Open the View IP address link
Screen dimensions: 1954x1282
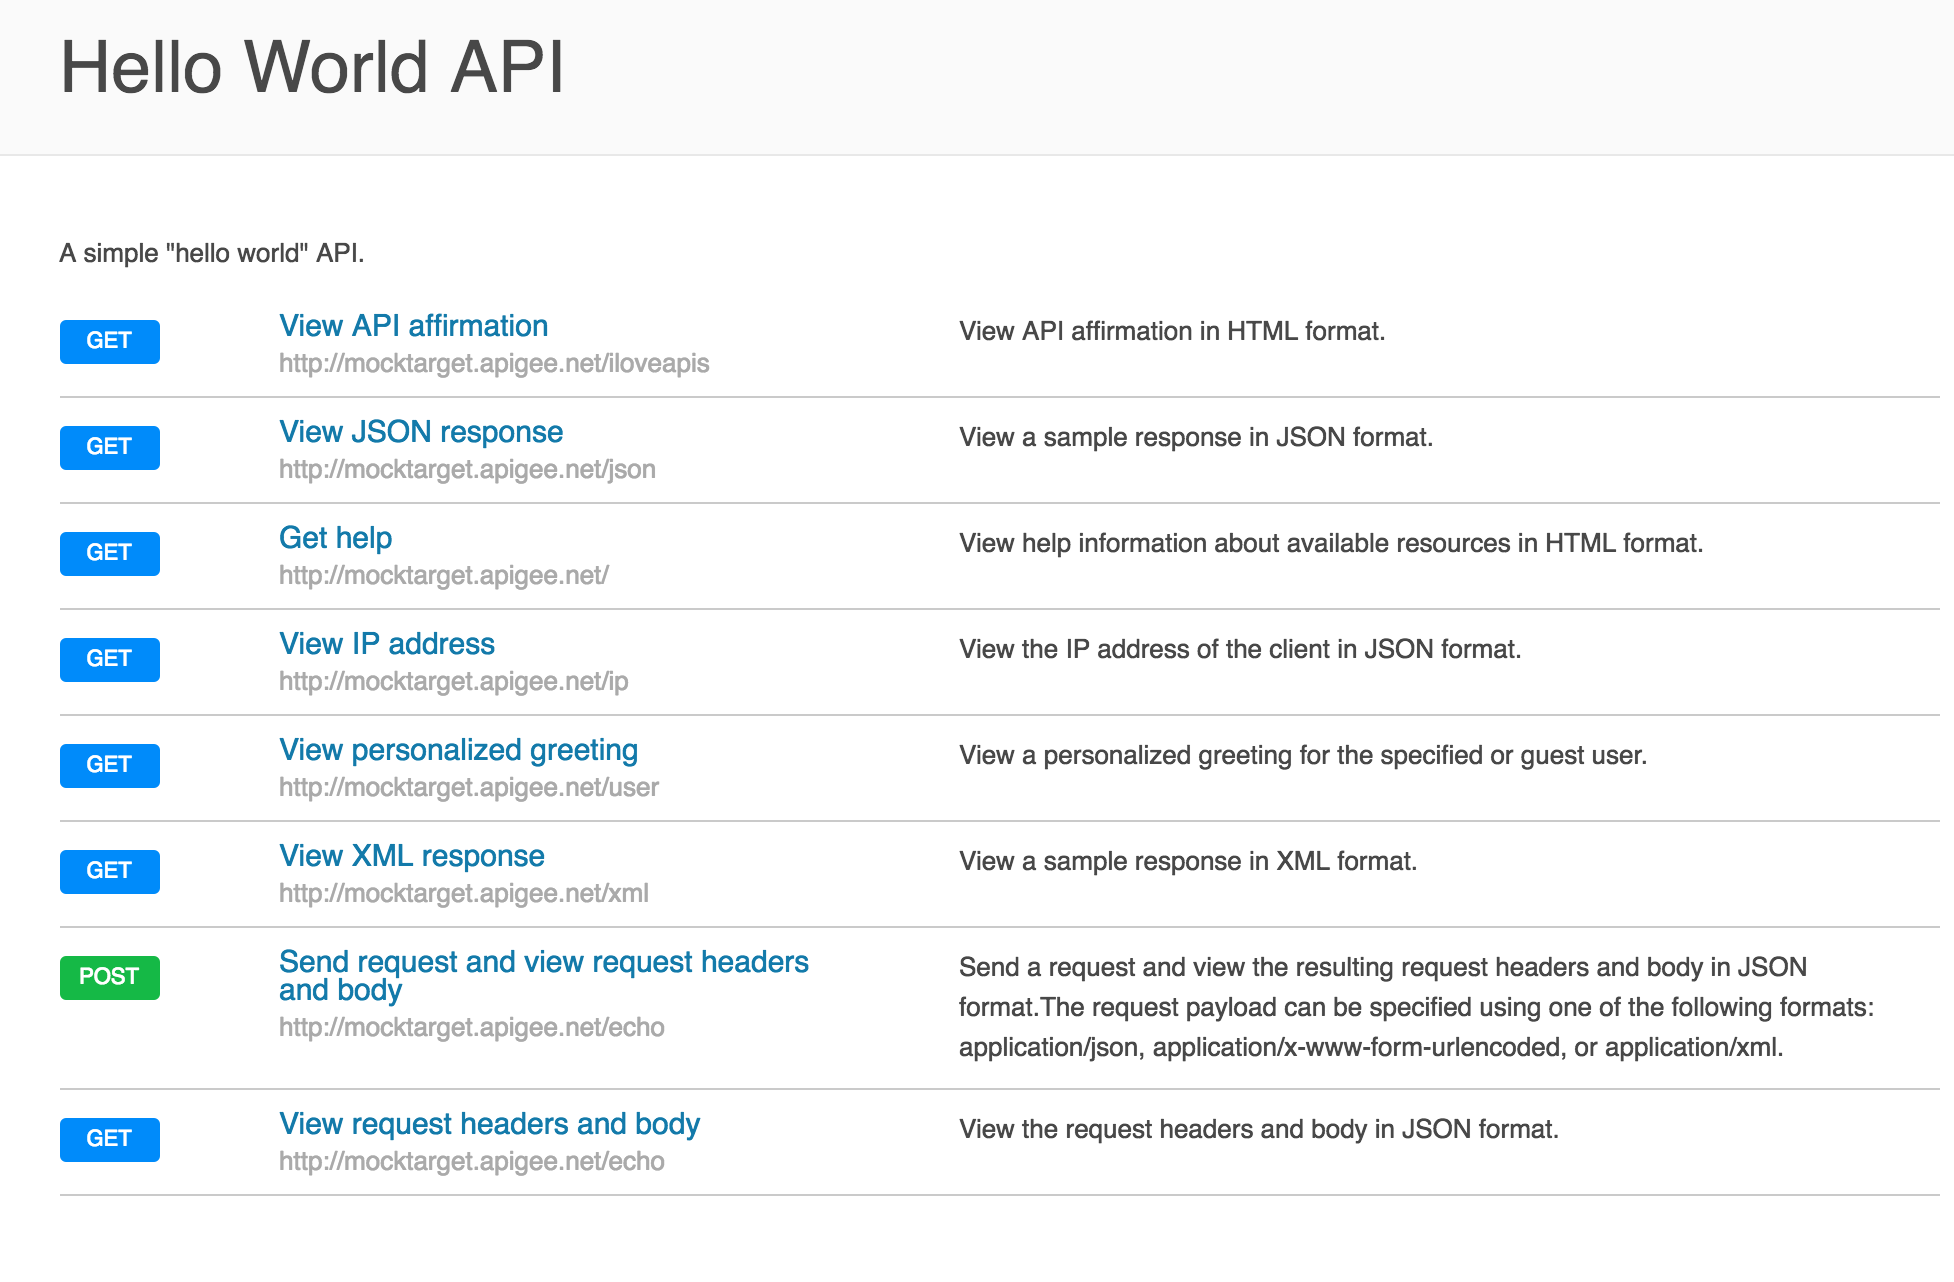(387, 644)
